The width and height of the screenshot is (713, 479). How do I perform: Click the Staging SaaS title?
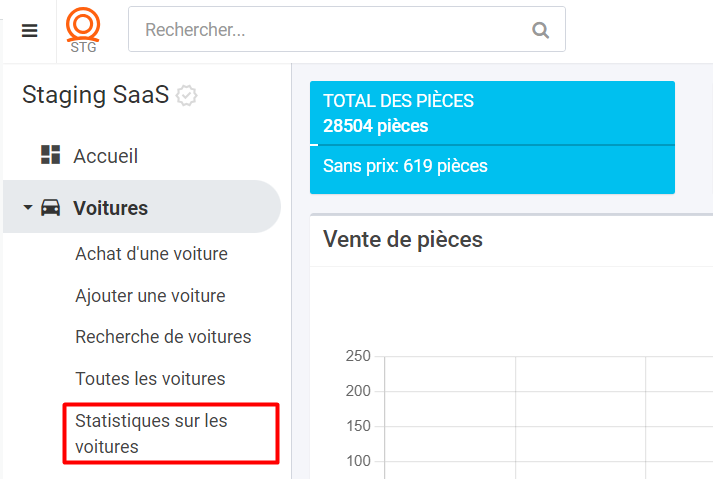(95, 95)
